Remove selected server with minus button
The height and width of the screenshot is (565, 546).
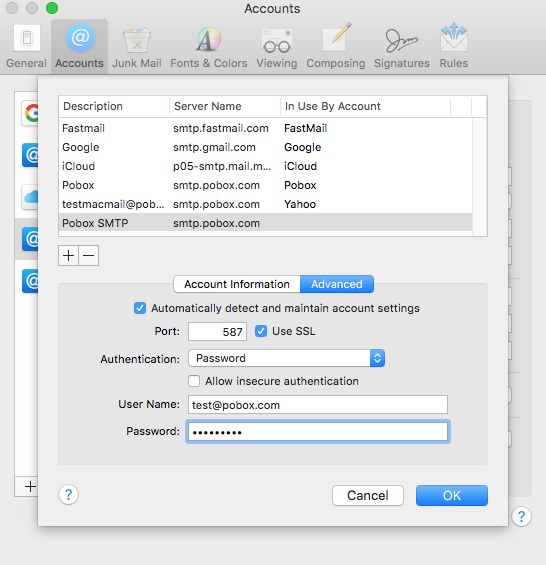pyautogui.click(x=88, y=255)
